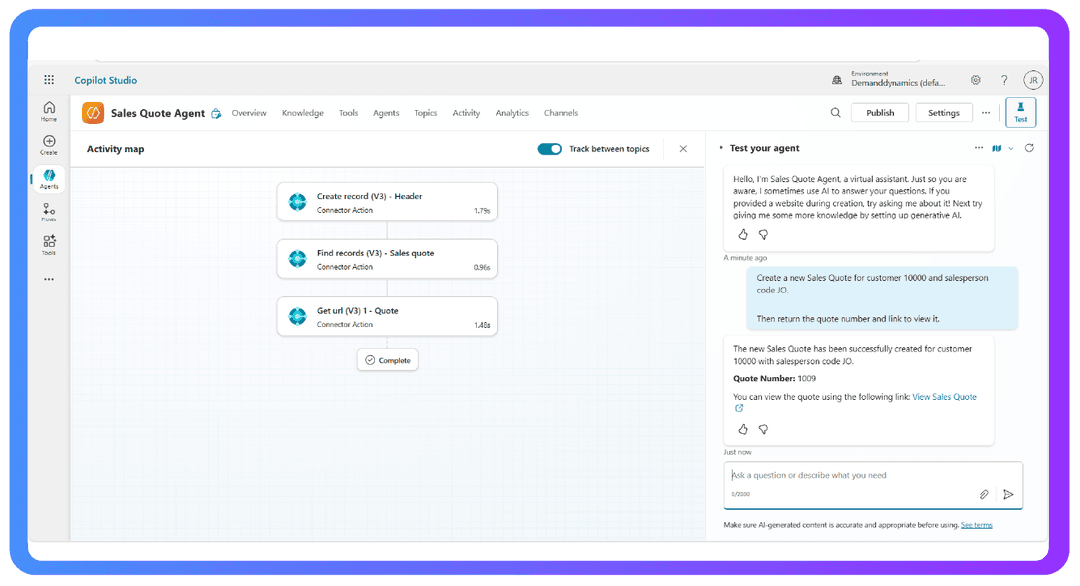
Task: Click the Complete status node
Action: 388,360
